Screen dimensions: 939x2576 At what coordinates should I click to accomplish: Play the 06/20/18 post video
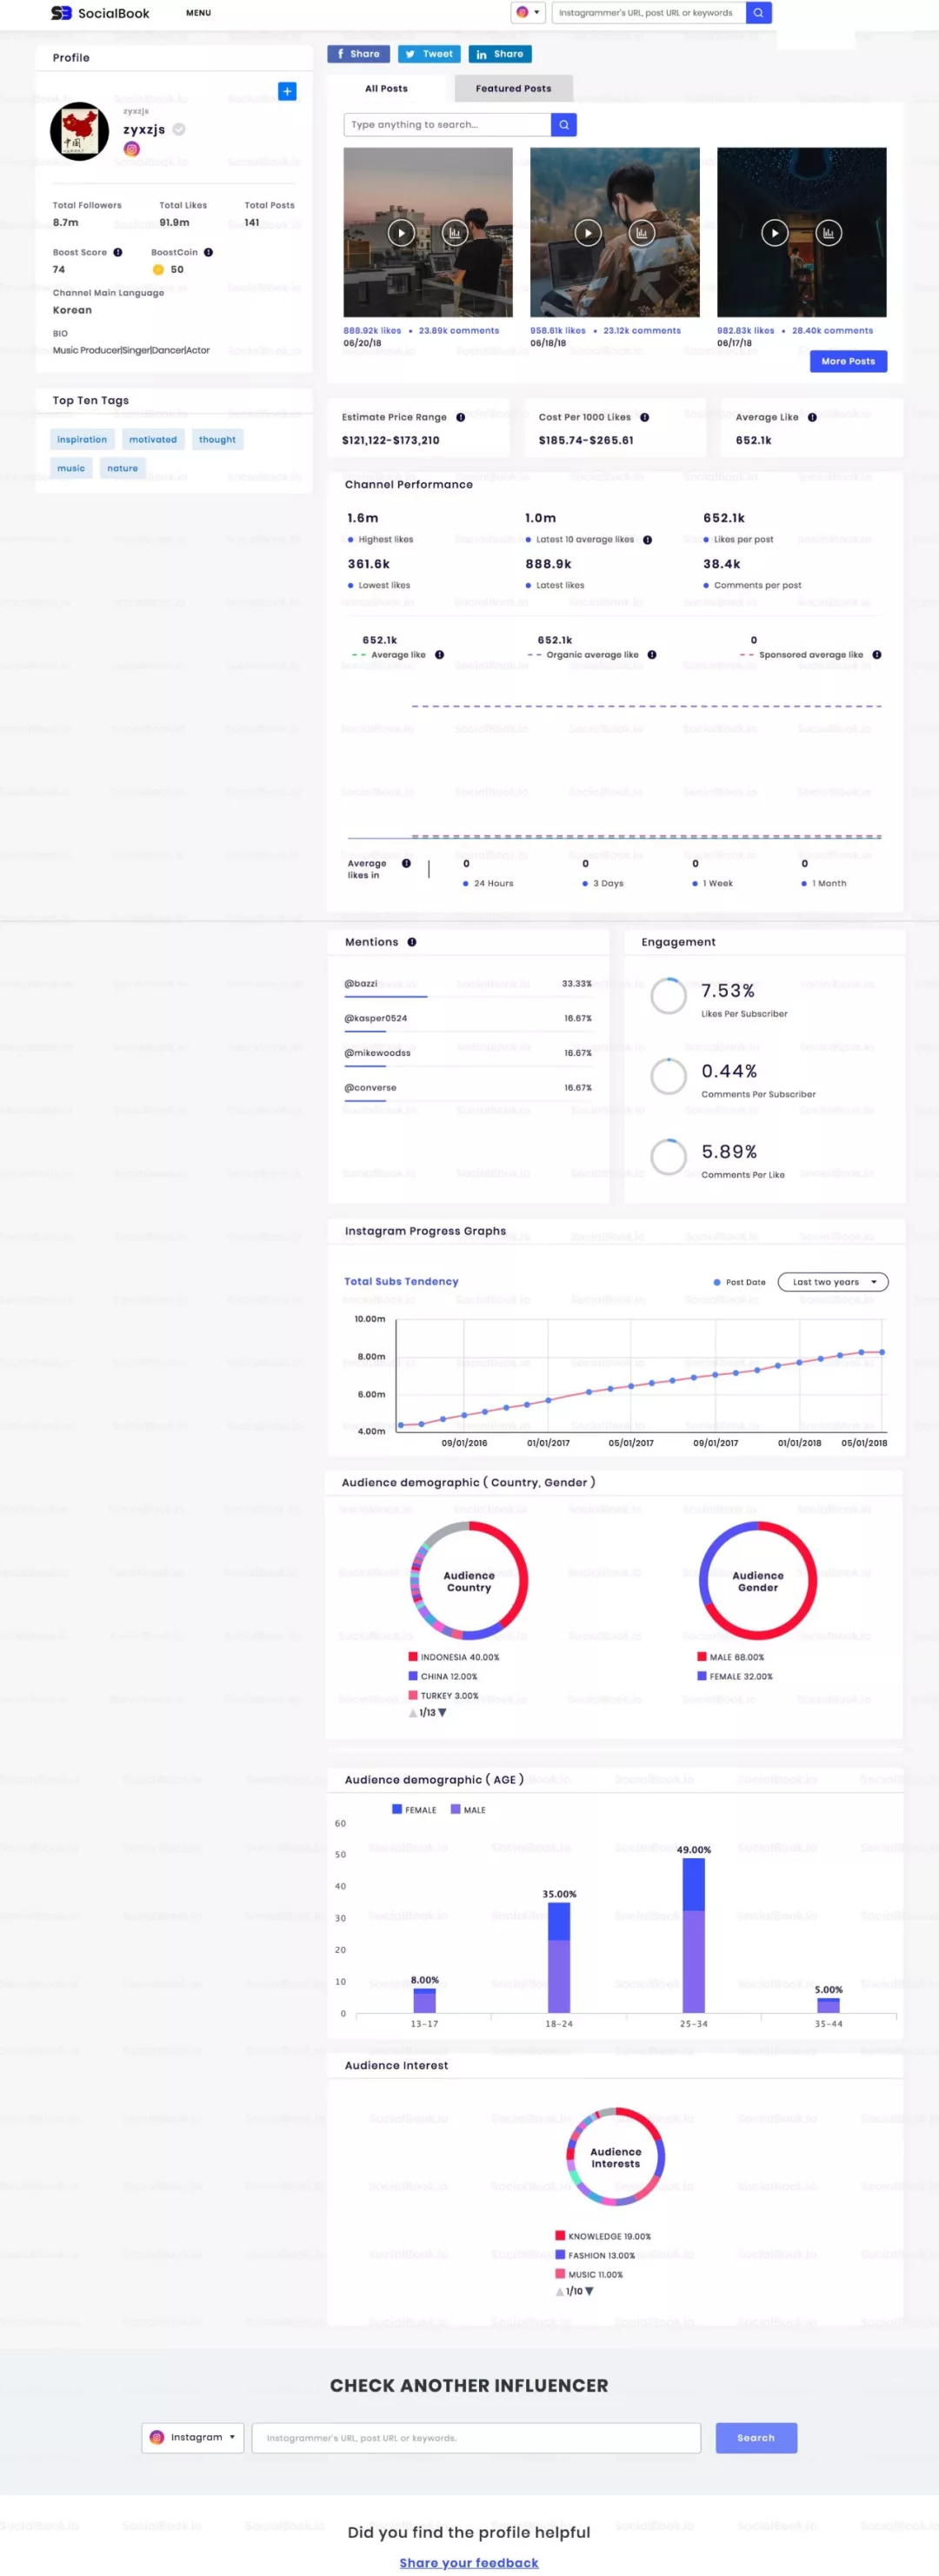coord(401,233)
